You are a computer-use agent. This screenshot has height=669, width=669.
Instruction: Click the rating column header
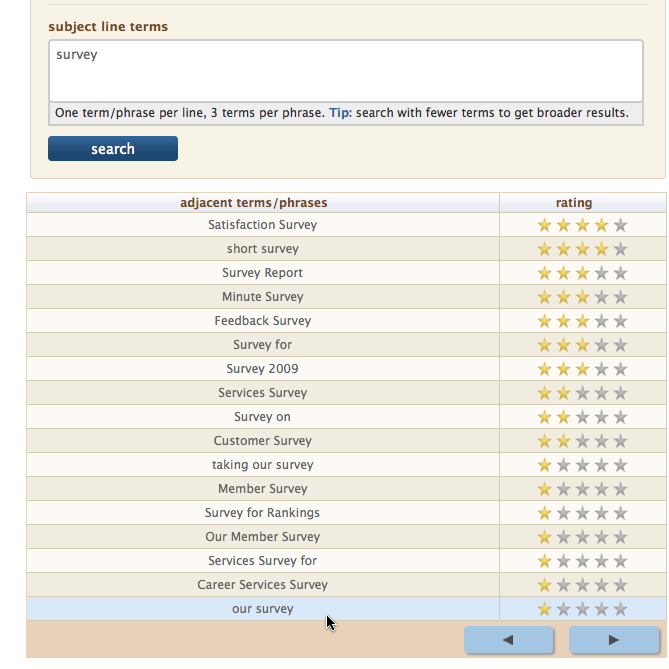tap(574, 203)
